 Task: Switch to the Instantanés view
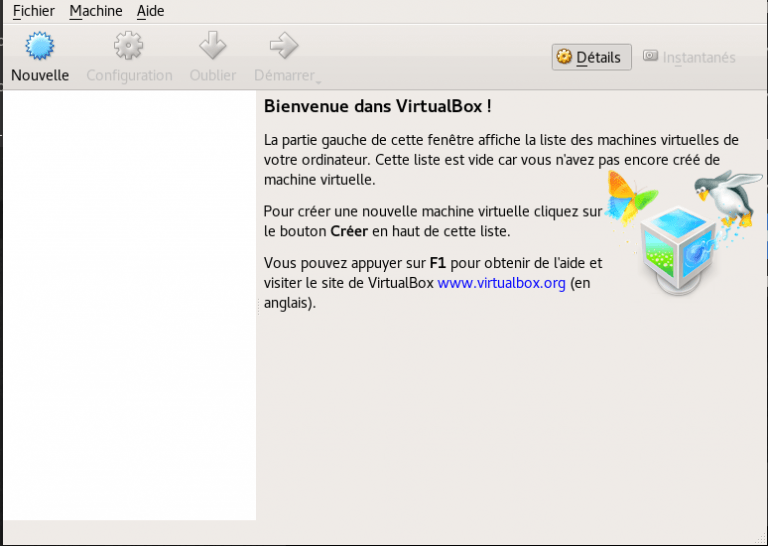pyautogui.click(x=688, y=57)
